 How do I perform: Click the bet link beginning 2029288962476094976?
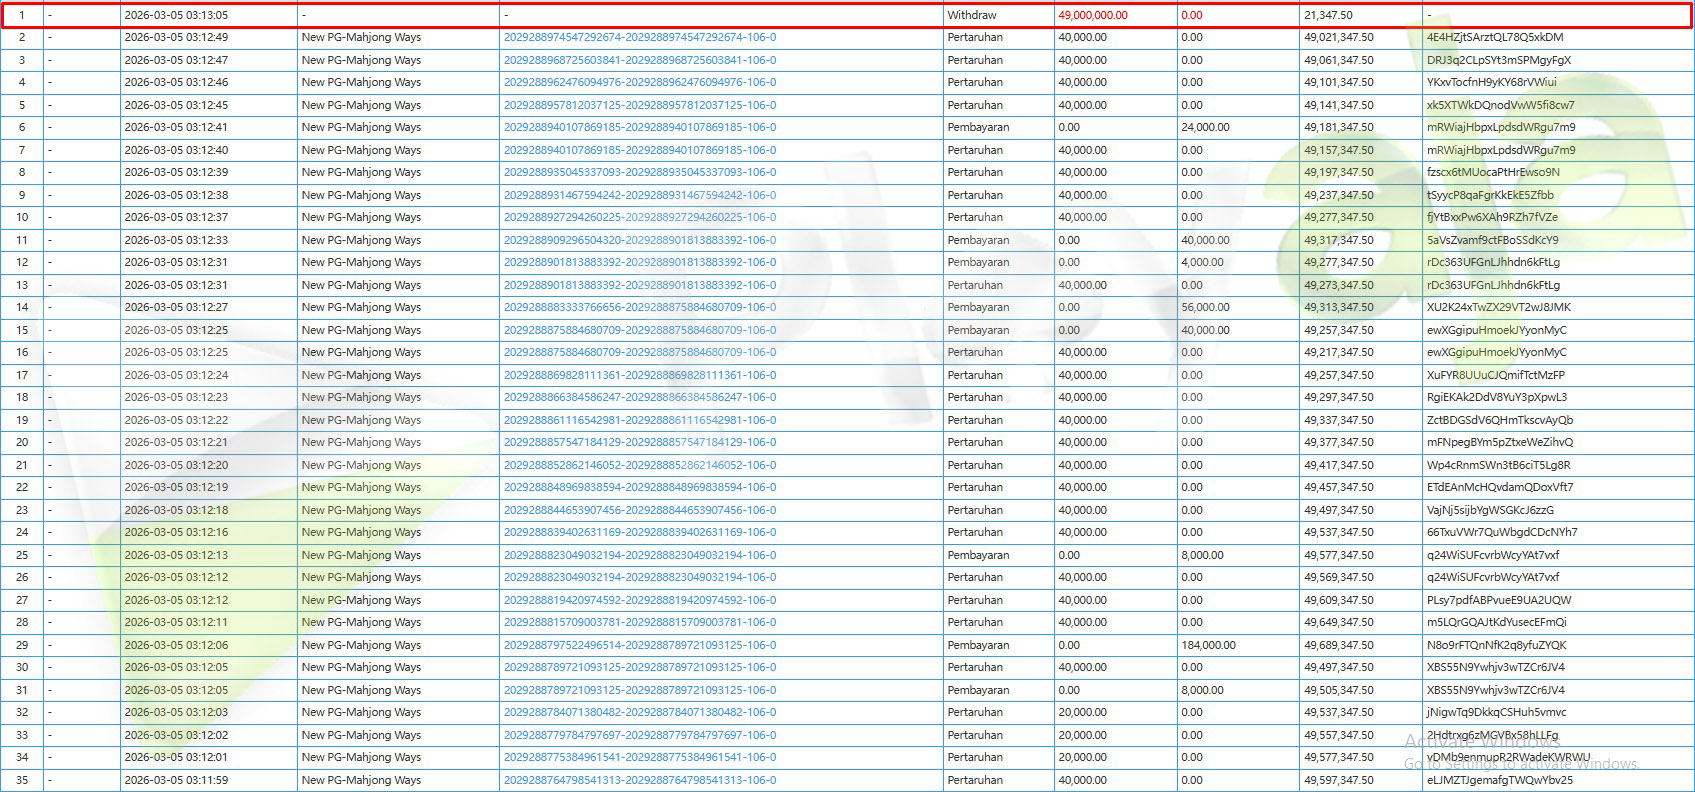(x=639, y=83)
